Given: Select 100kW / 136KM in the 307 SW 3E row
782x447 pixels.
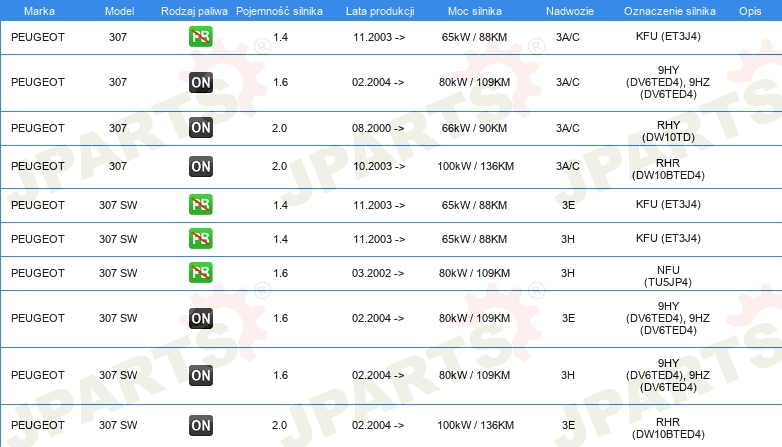Looking at the screenshot, I should coord(475,425).
